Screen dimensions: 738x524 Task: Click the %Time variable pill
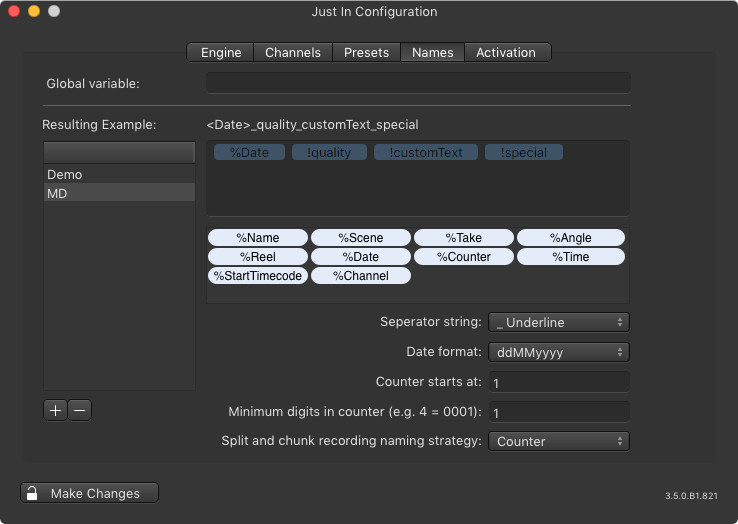click(x=571, y=256)
